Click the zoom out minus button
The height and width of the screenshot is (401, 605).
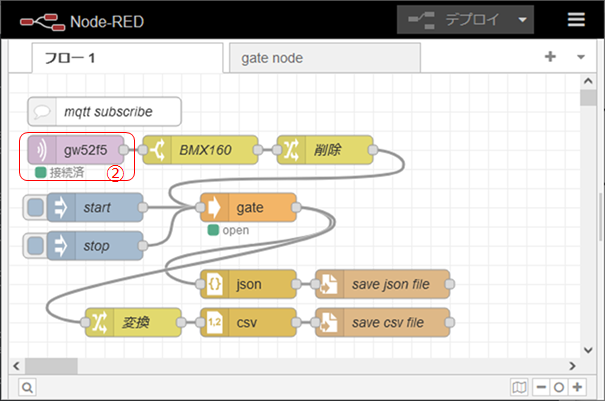pos(541,387)
